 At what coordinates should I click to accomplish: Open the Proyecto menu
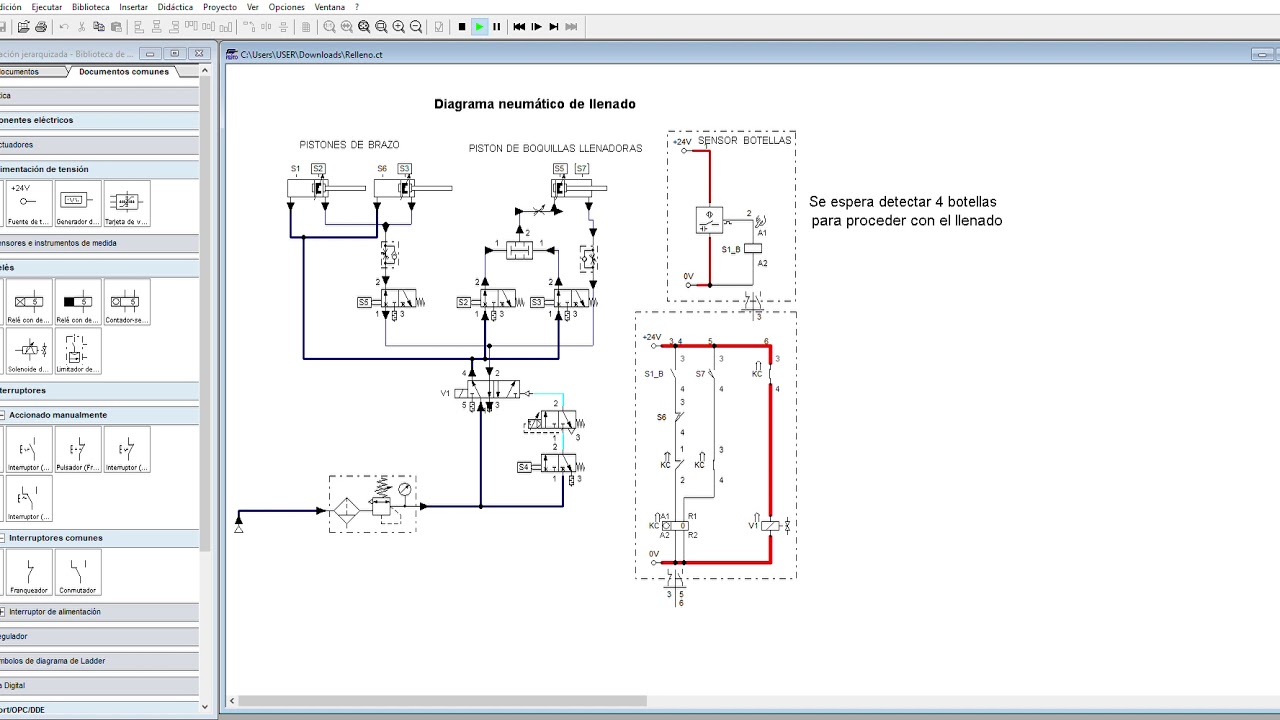220,7
